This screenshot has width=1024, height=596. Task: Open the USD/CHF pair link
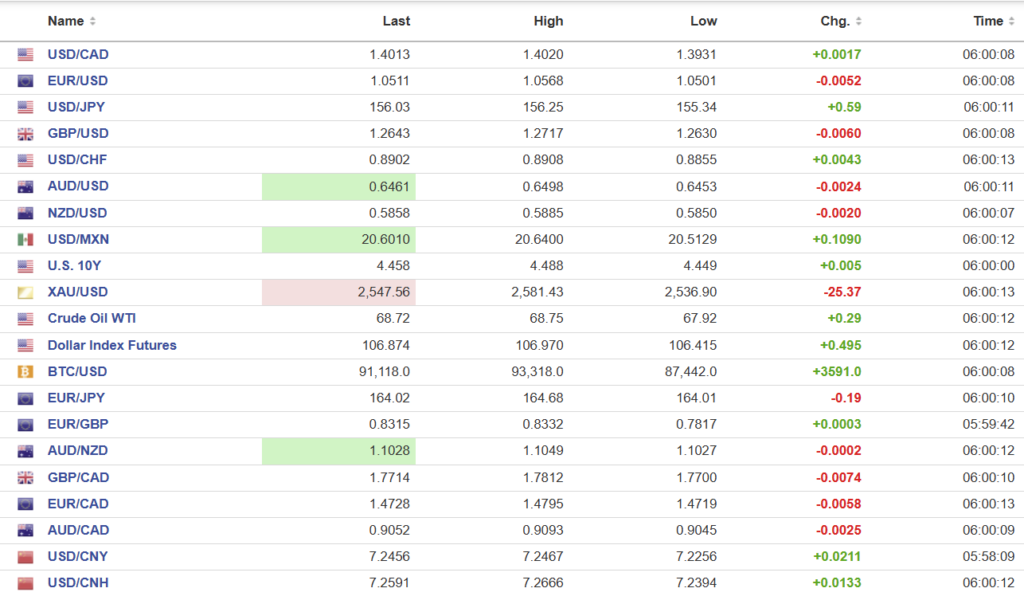point(78,160)
